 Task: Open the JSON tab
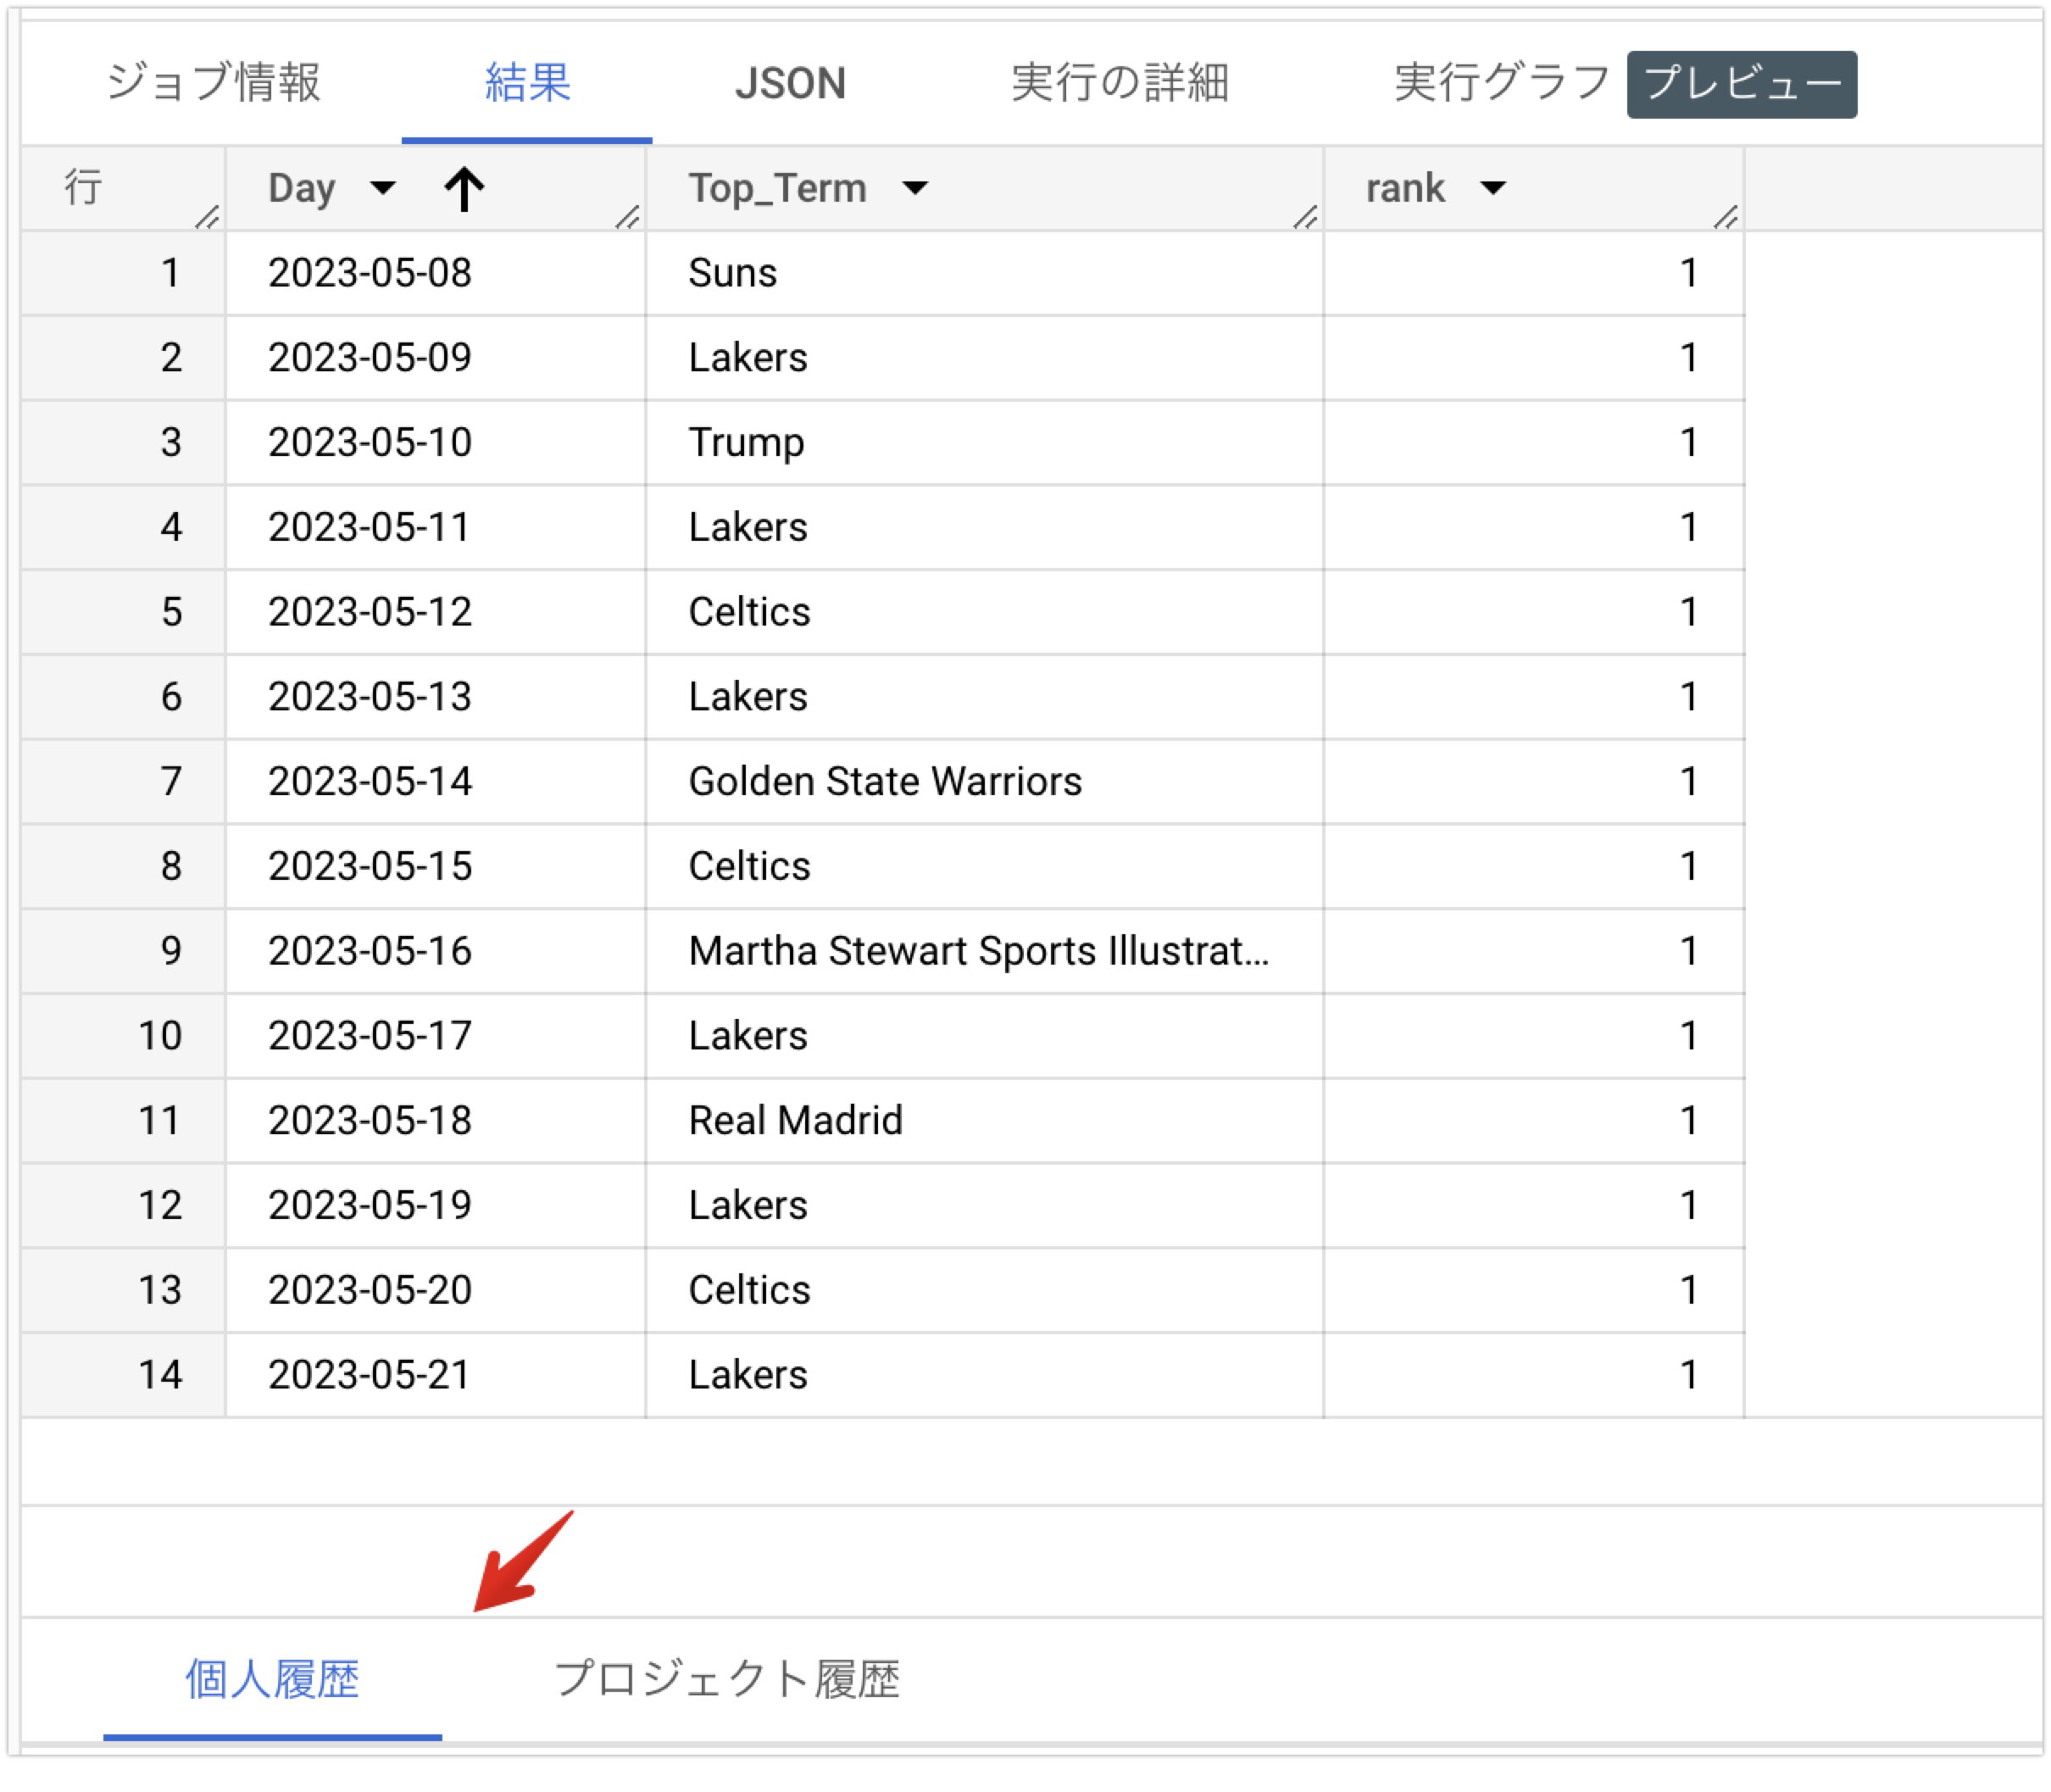coord(790,83)
